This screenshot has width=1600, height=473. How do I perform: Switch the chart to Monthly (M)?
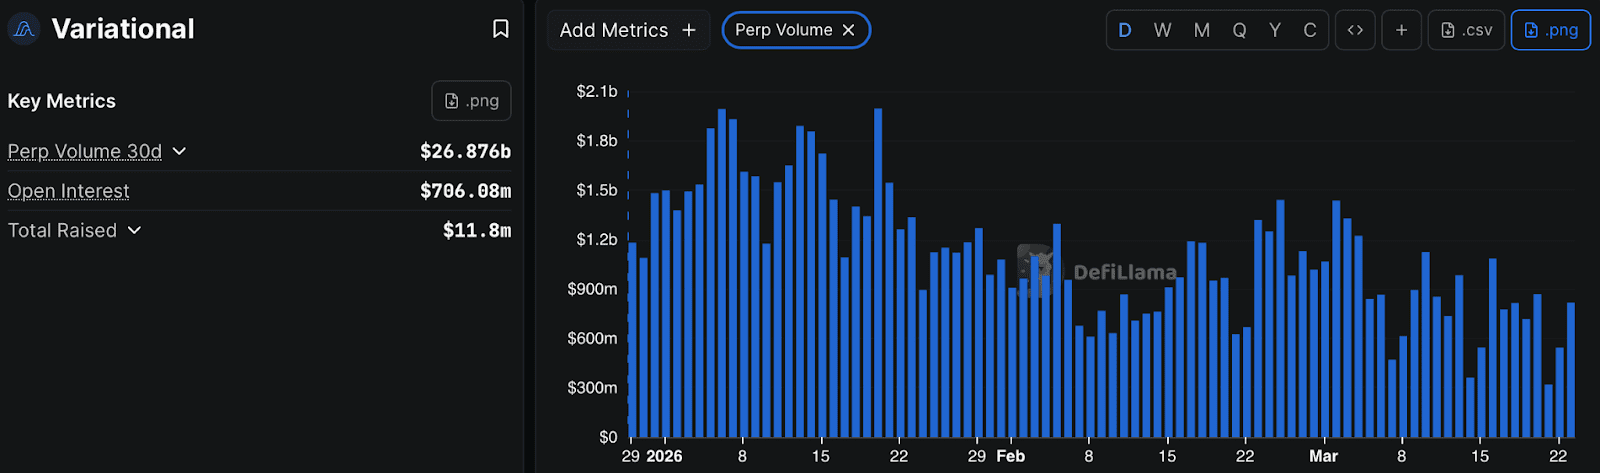[1201, 30]
